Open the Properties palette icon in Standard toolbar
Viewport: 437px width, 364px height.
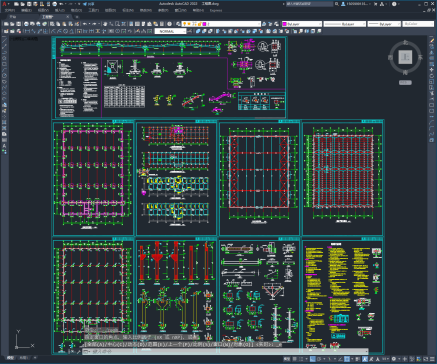(131, 24)
